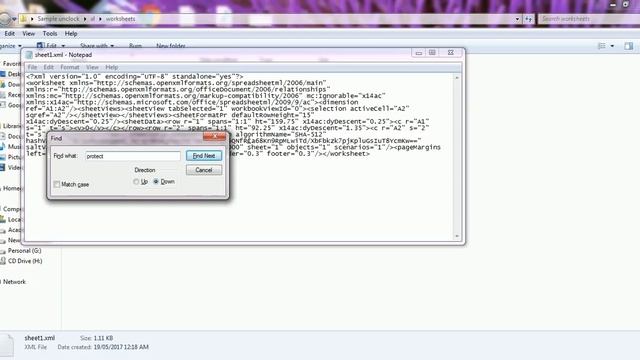Click Explorer window minimize button
The width and height of the screenshot is (640, 360).
click(613, 4)
